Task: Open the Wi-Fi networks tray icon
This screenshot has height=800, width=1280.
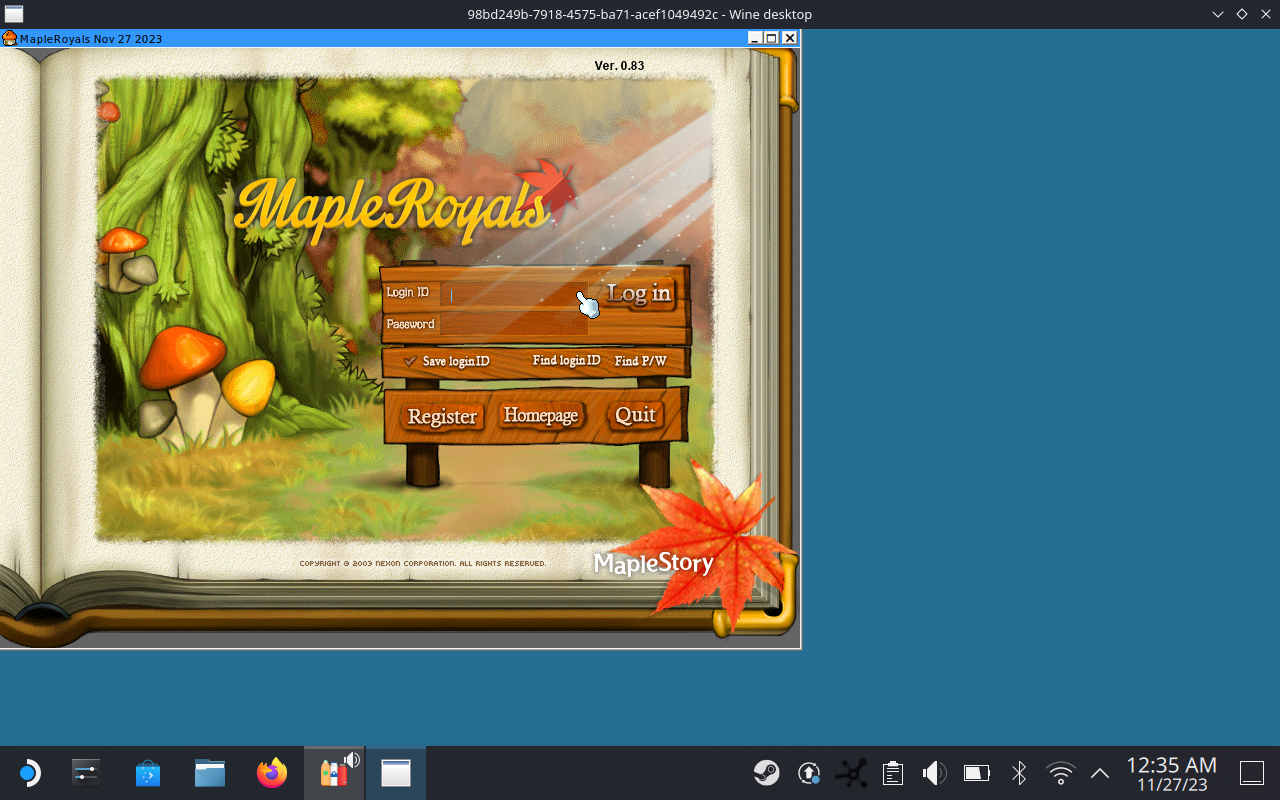Action: coord(1060,773)
